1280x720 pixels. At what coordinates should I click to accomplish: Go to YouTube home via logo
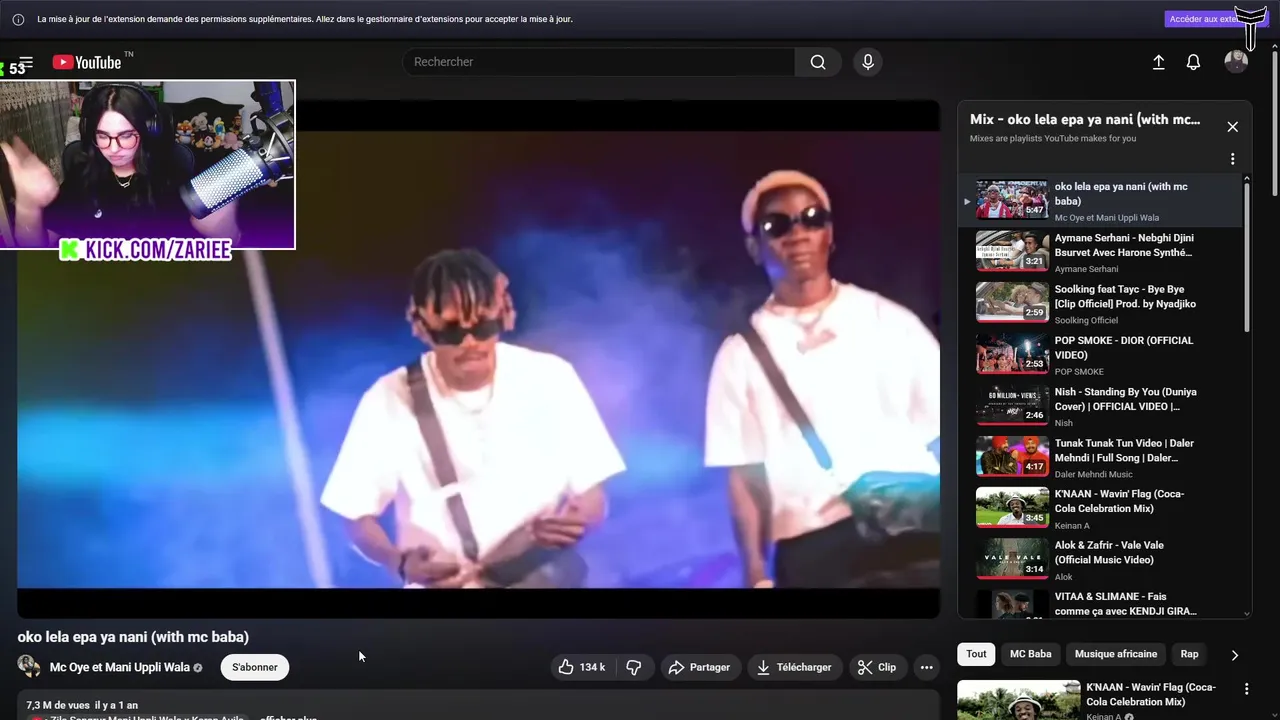(x=86, y=62)
